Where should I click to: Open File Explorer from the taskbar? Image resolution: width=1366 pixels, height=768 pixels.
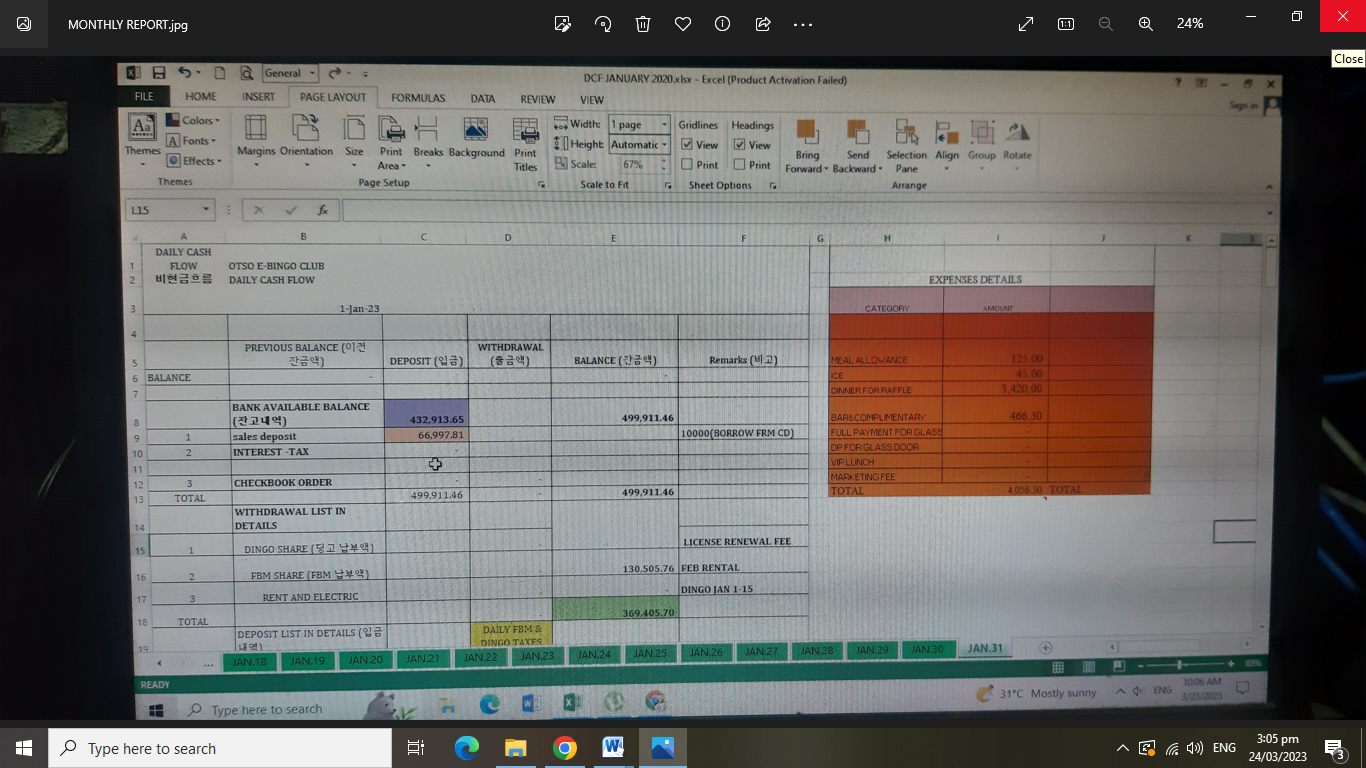(516, 748)
